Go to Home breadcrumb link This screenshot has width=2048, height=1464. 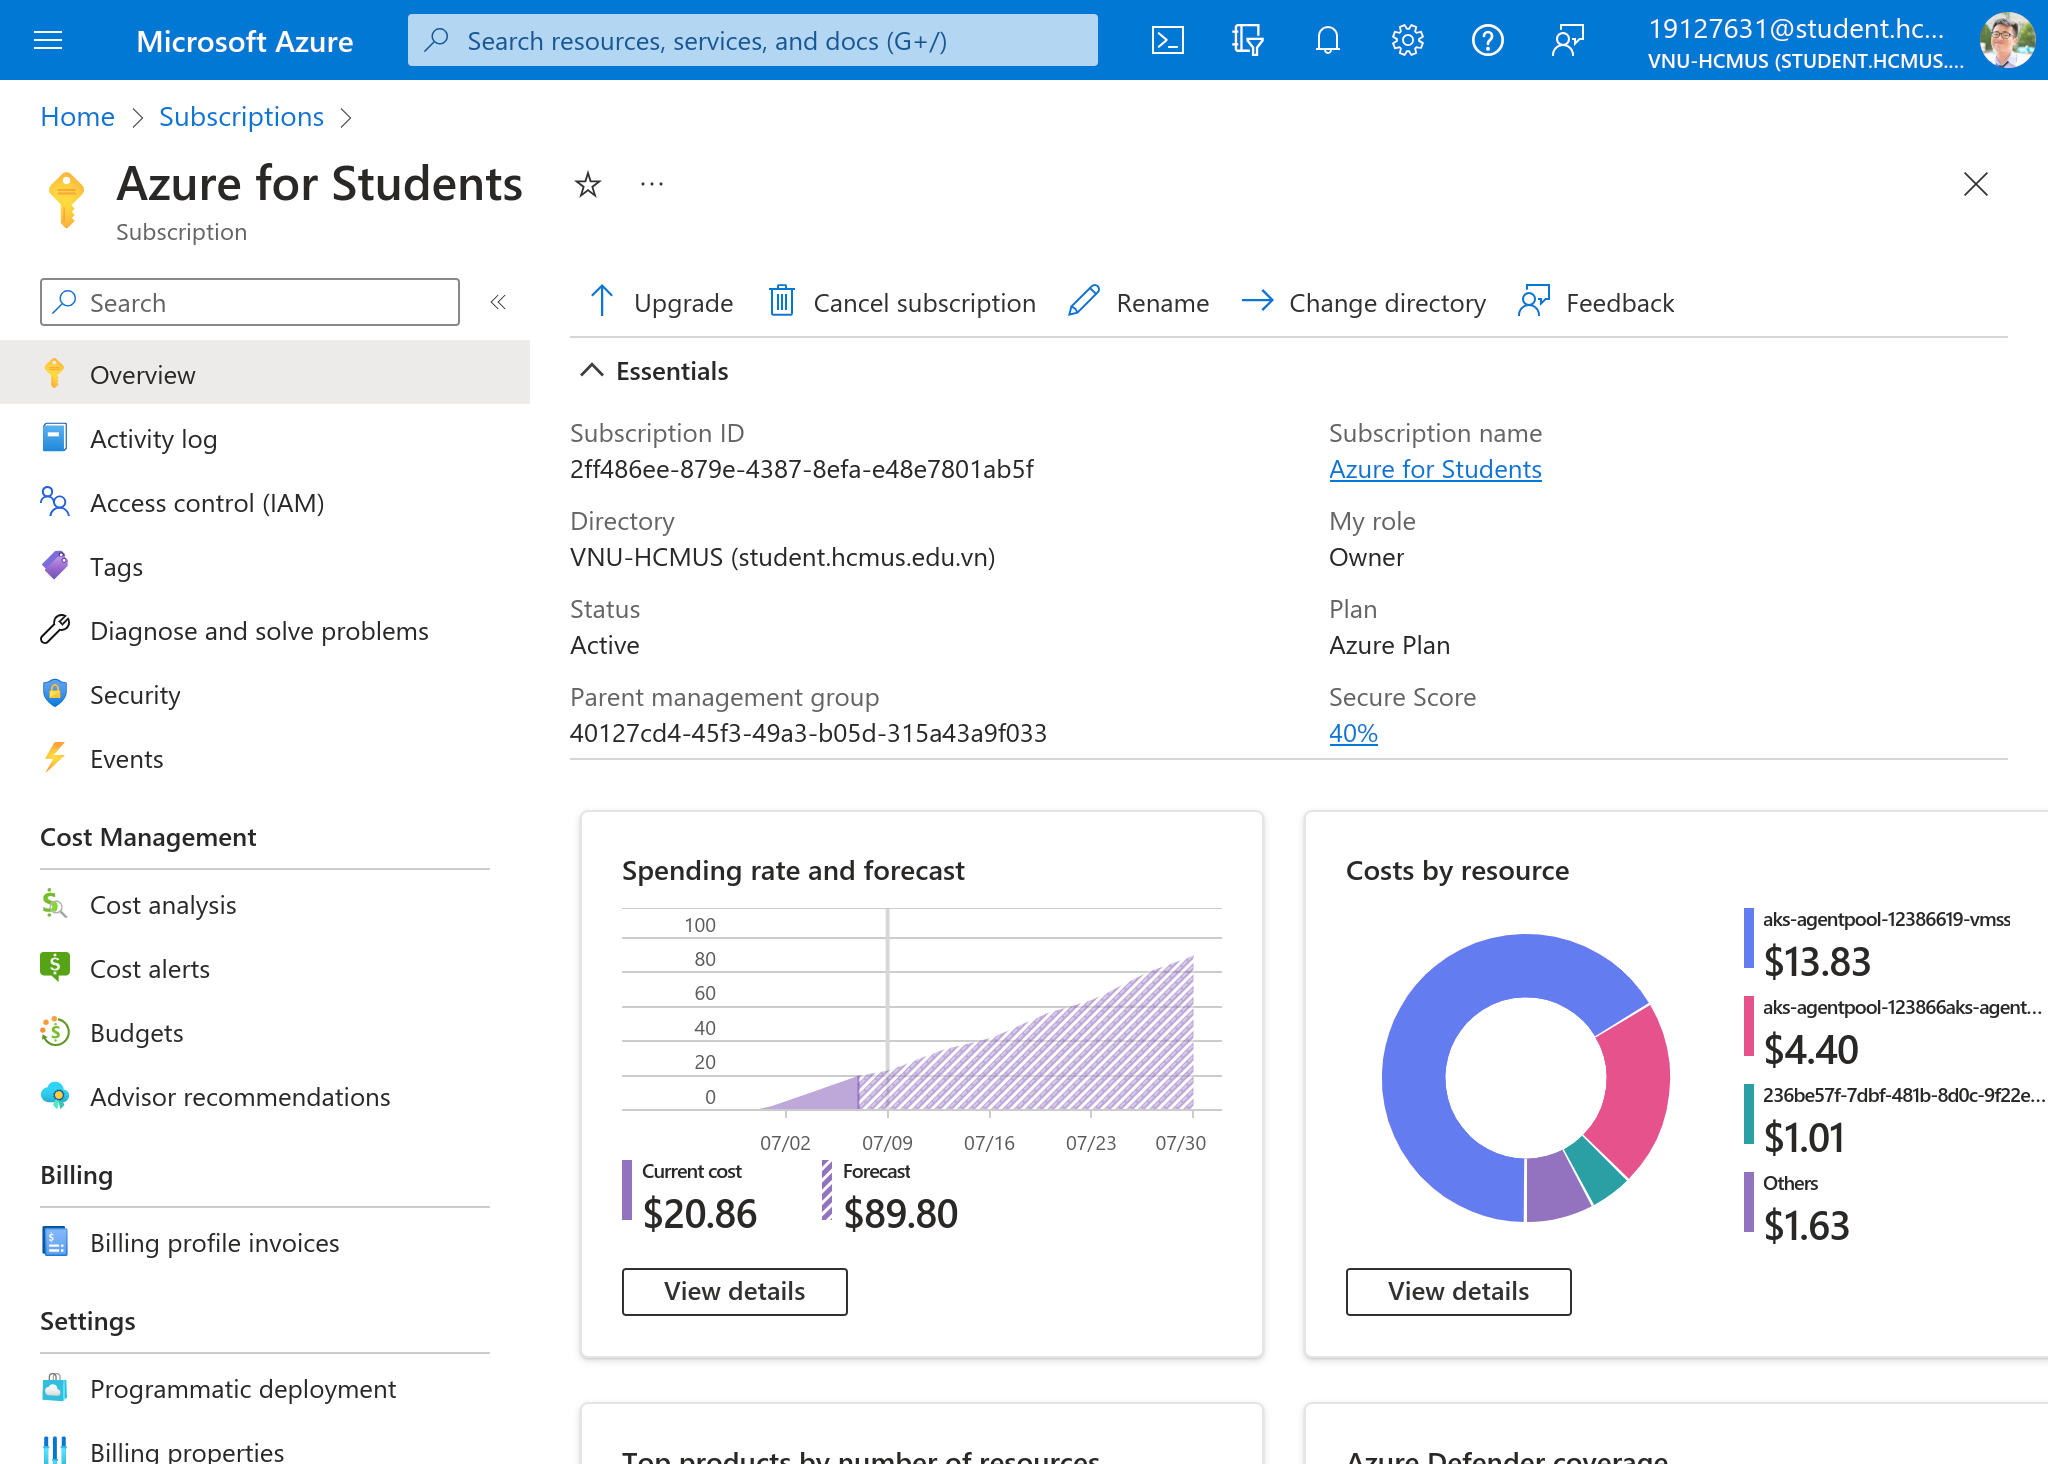click(77, 116)
